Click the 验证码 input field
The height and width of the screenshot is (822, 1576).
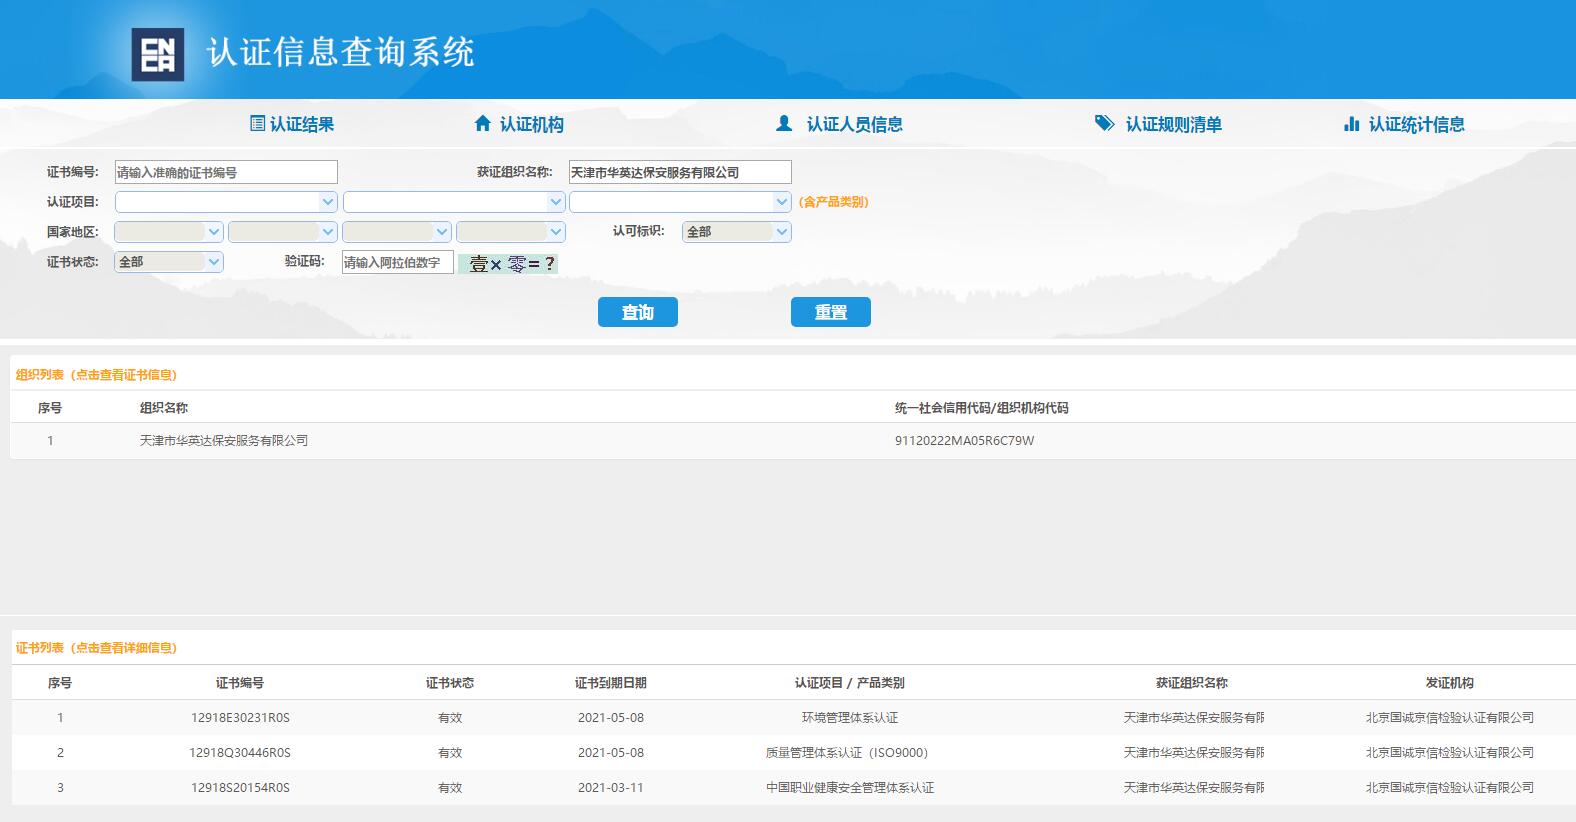click(x=397, y=263)
